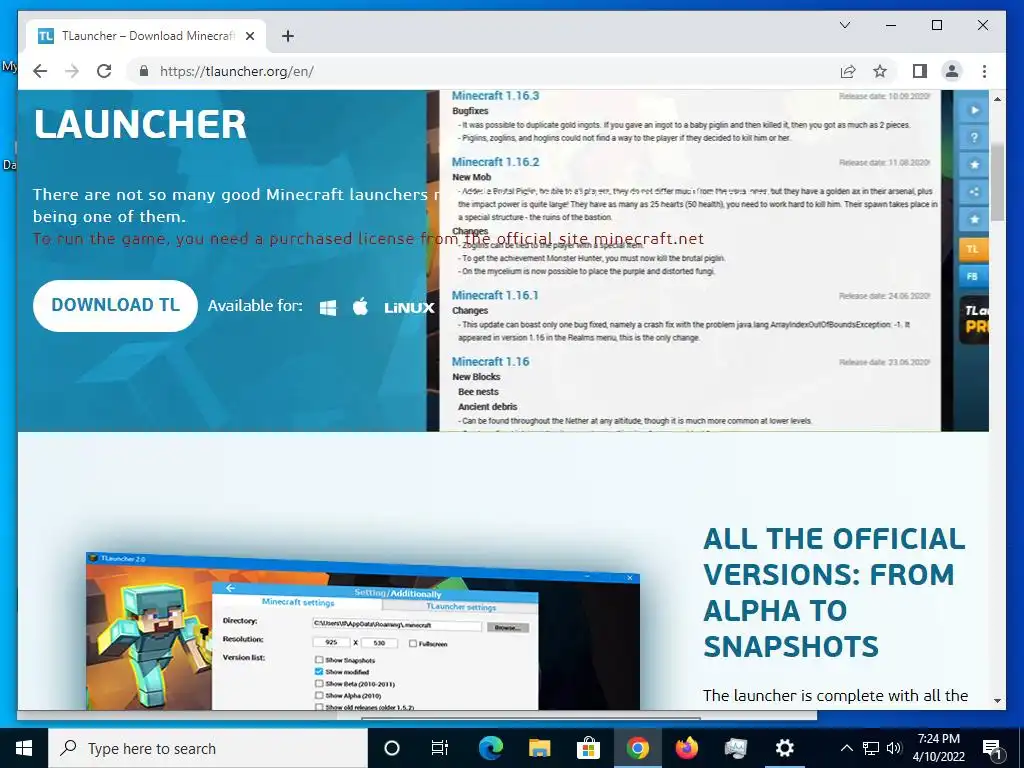Select the TLauncher – Download Minecraft tab

(146, 36)
